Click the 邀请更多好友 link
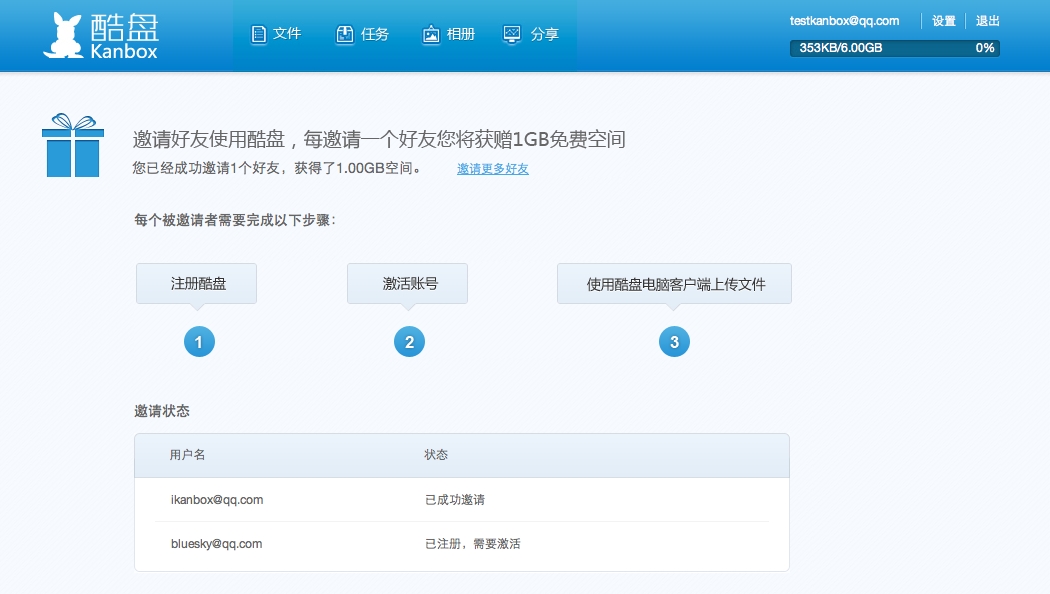Viewport: 1050px width, 594px height. tap(493, 169)
